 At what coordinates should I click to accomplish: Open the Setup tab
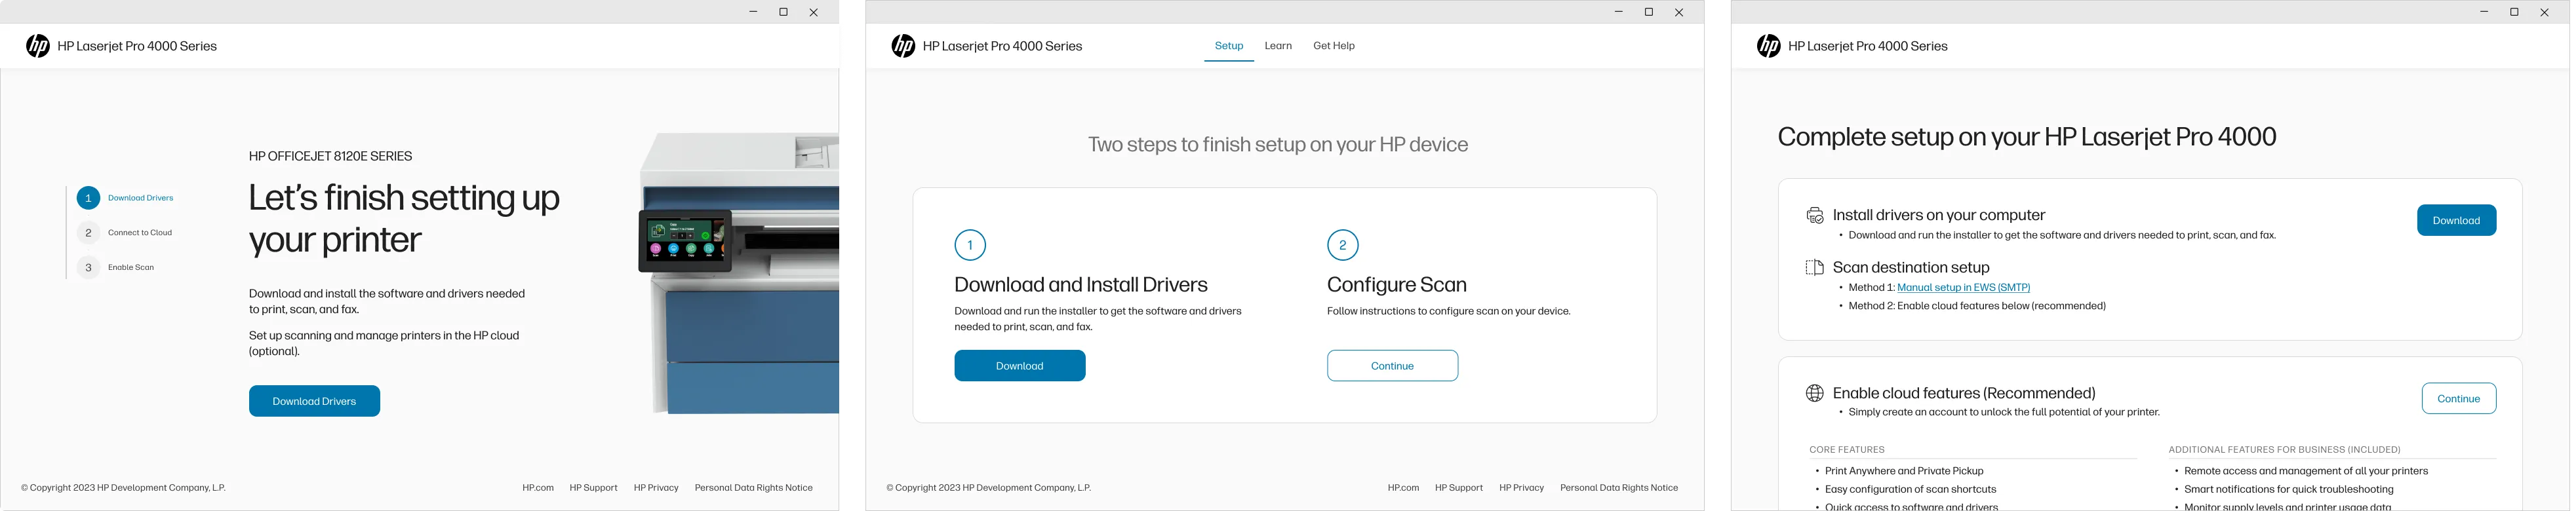pos(1229,46)
